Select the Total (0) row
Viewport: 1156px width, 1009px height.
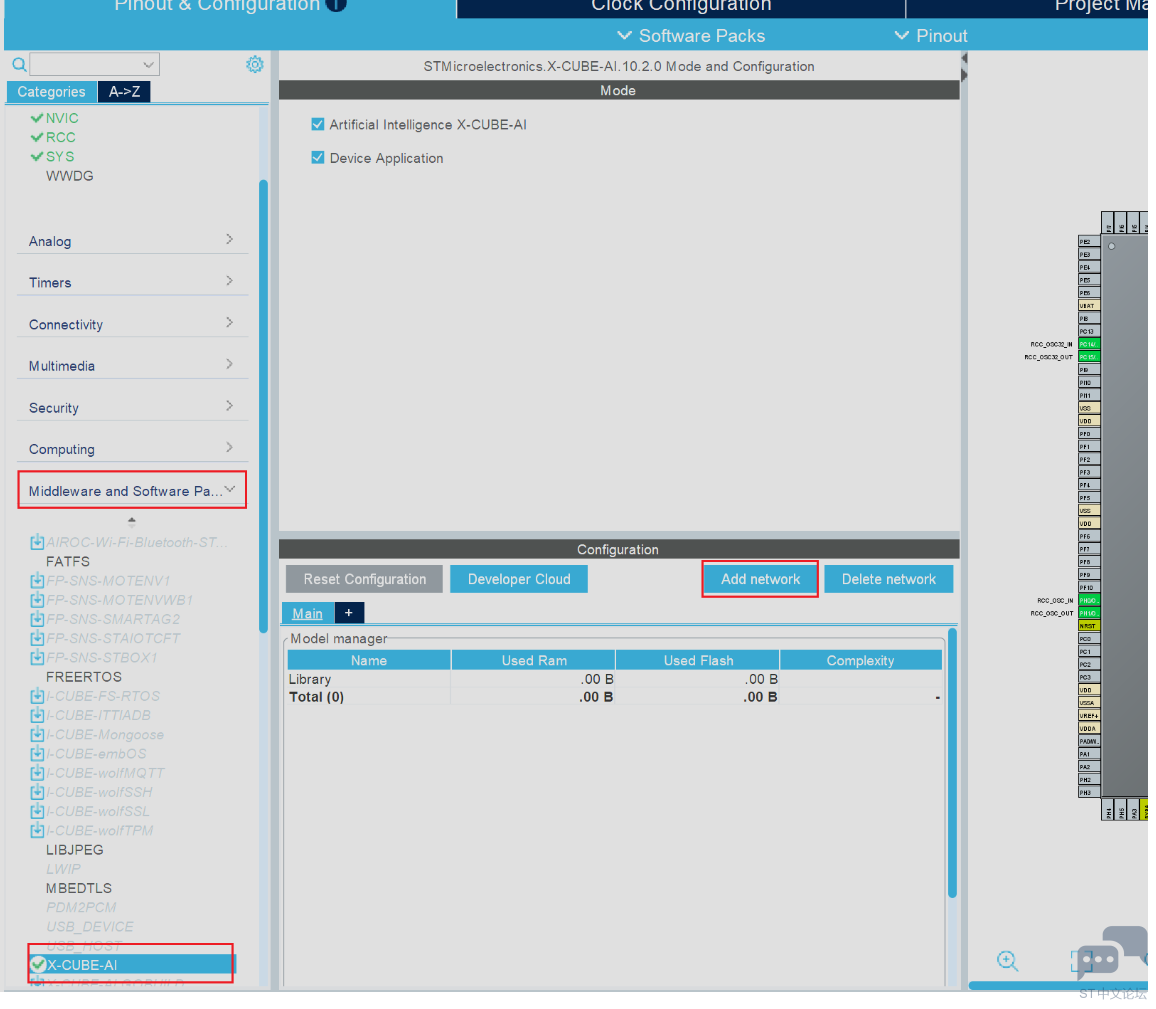click(x=615, y=697)
